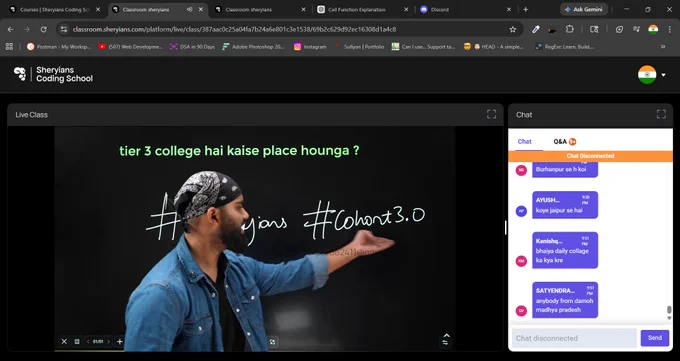Click SATYENDRA's message about damoh
This screenshot has height=361, width=680.
pos(565,300)
